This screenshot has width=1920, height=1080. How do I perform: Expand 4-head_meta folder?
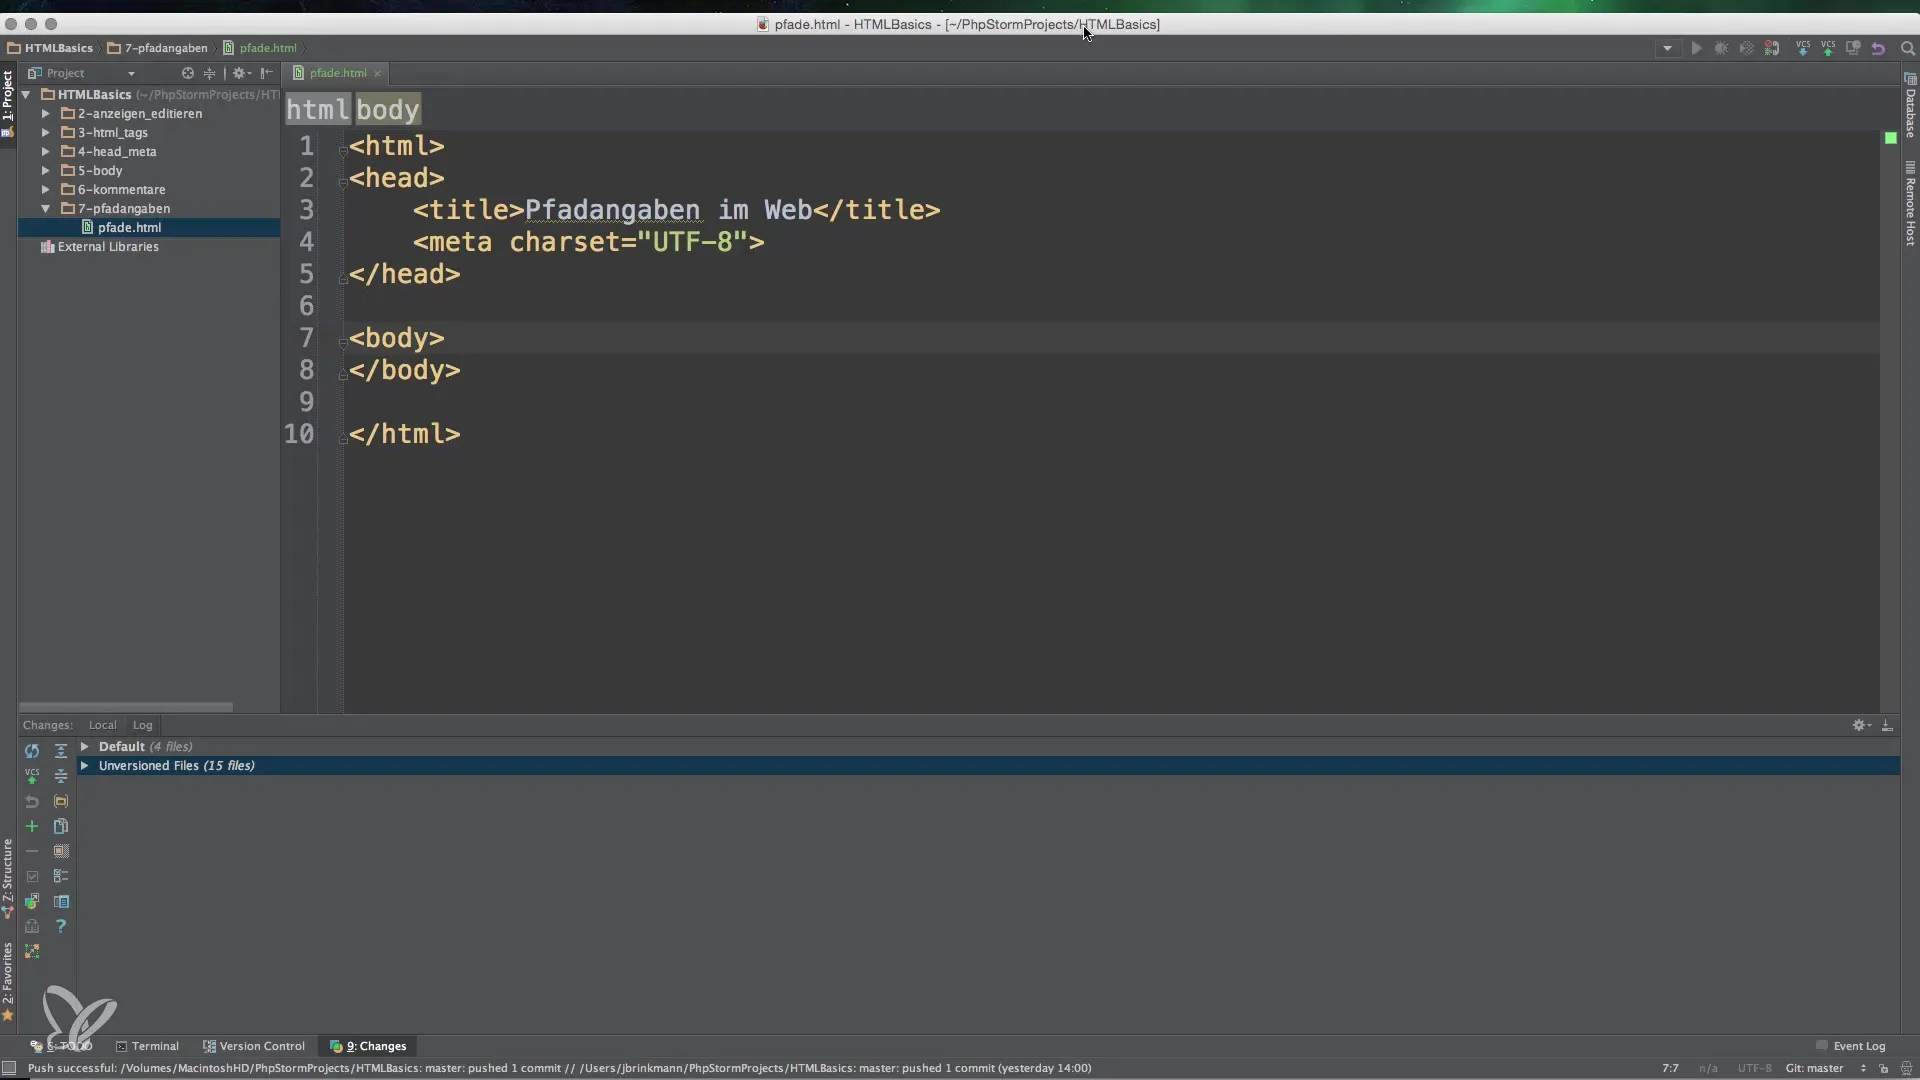click(x=45, y=152)
